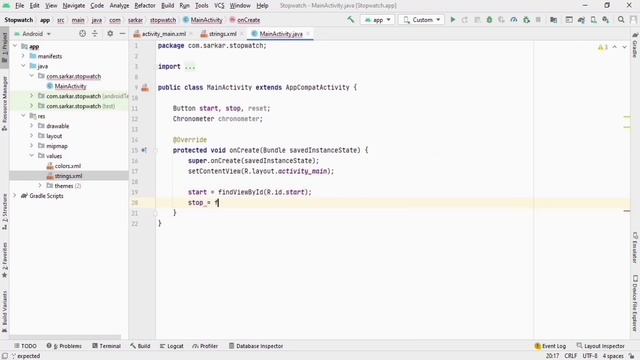Open Device File Explorer side tab

coord(635,303)
